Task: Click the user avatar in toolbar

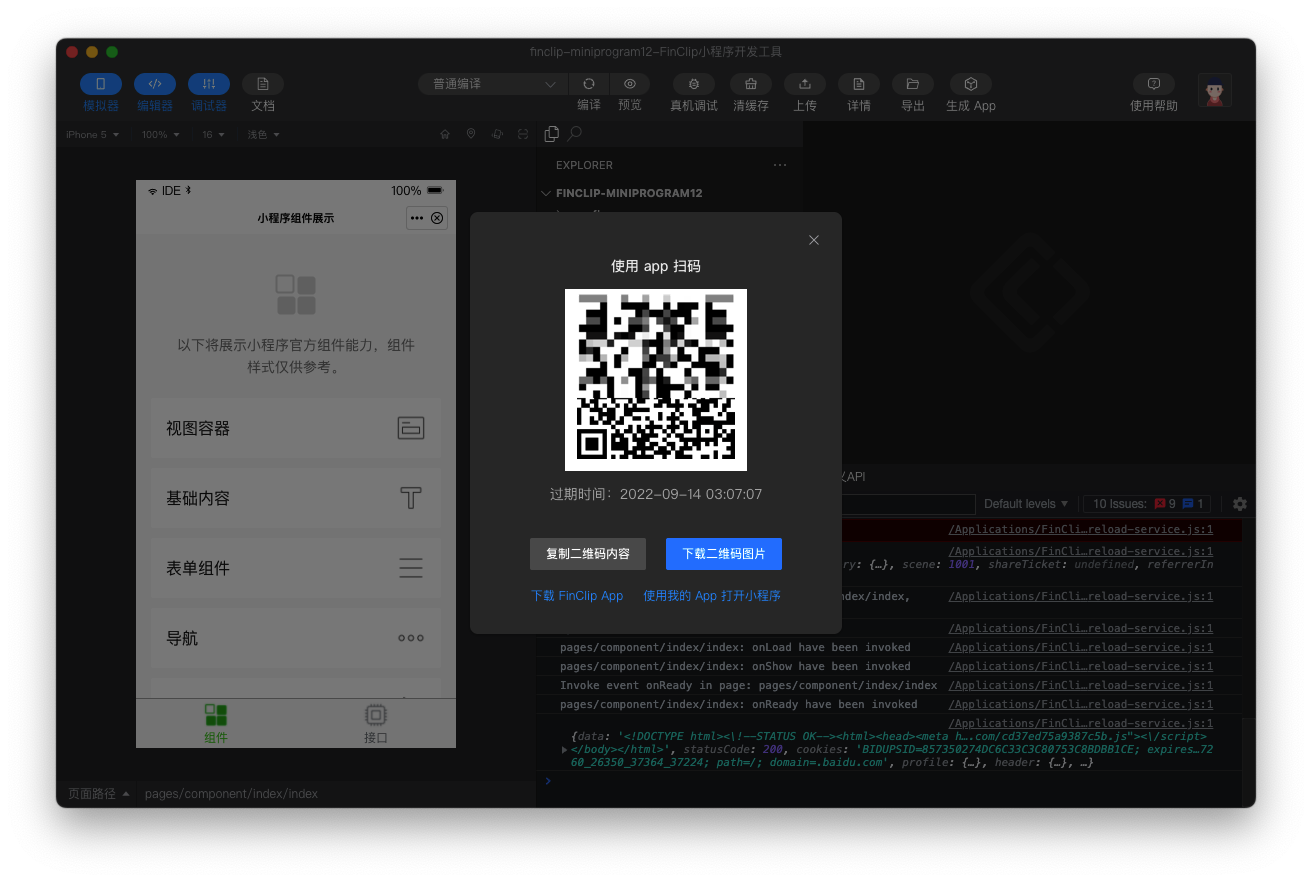Action: [1215, 91]
